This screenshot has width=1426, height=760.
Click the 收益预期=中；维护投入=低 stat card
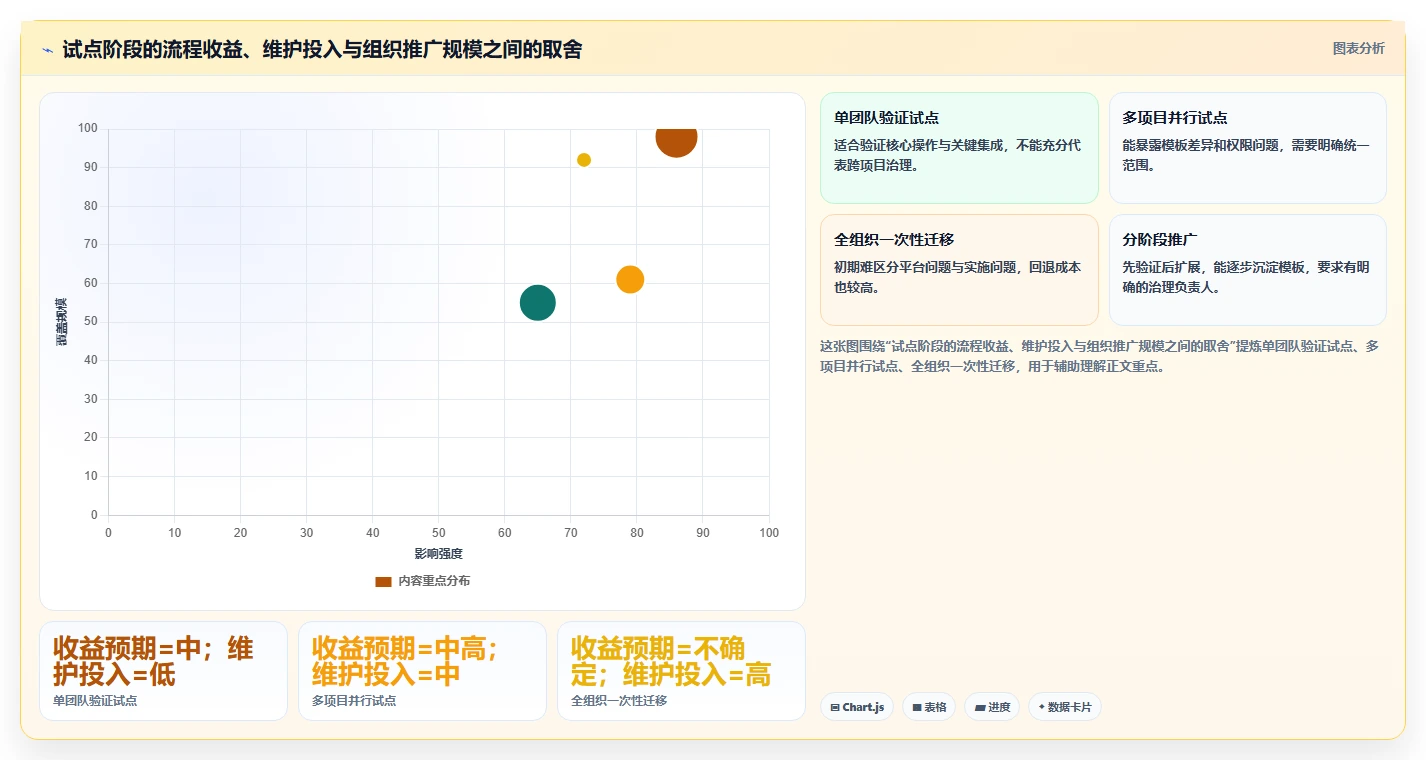[163, 671]
